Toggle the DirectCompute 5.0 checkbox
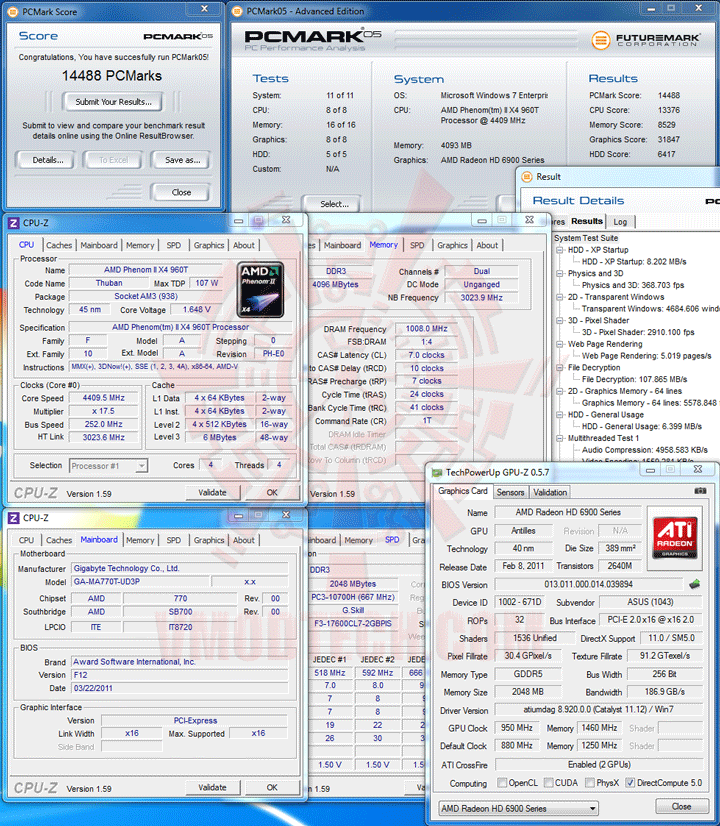 (x=630, y=782)
